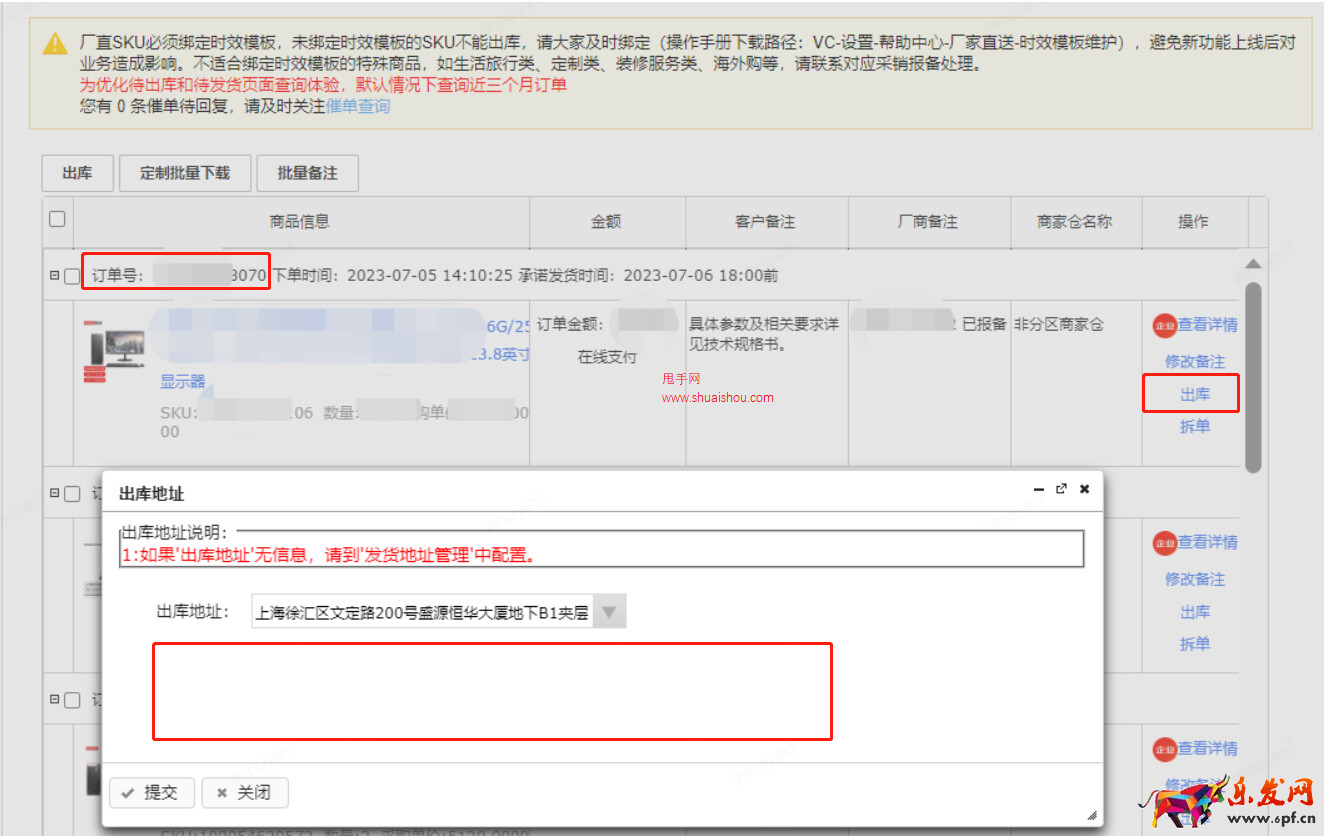
Task: Click the yellow warning triangle in the notice
Action: coord(55,43)
